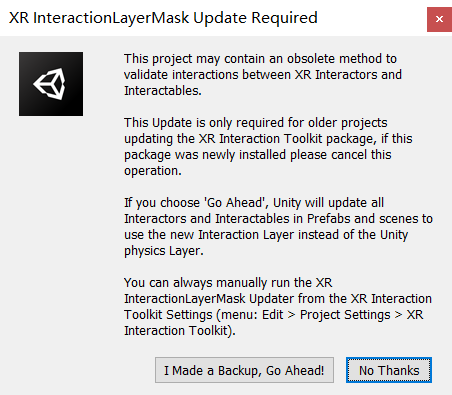
Task: Close the dialog with the red X
Action: point(439,19)
